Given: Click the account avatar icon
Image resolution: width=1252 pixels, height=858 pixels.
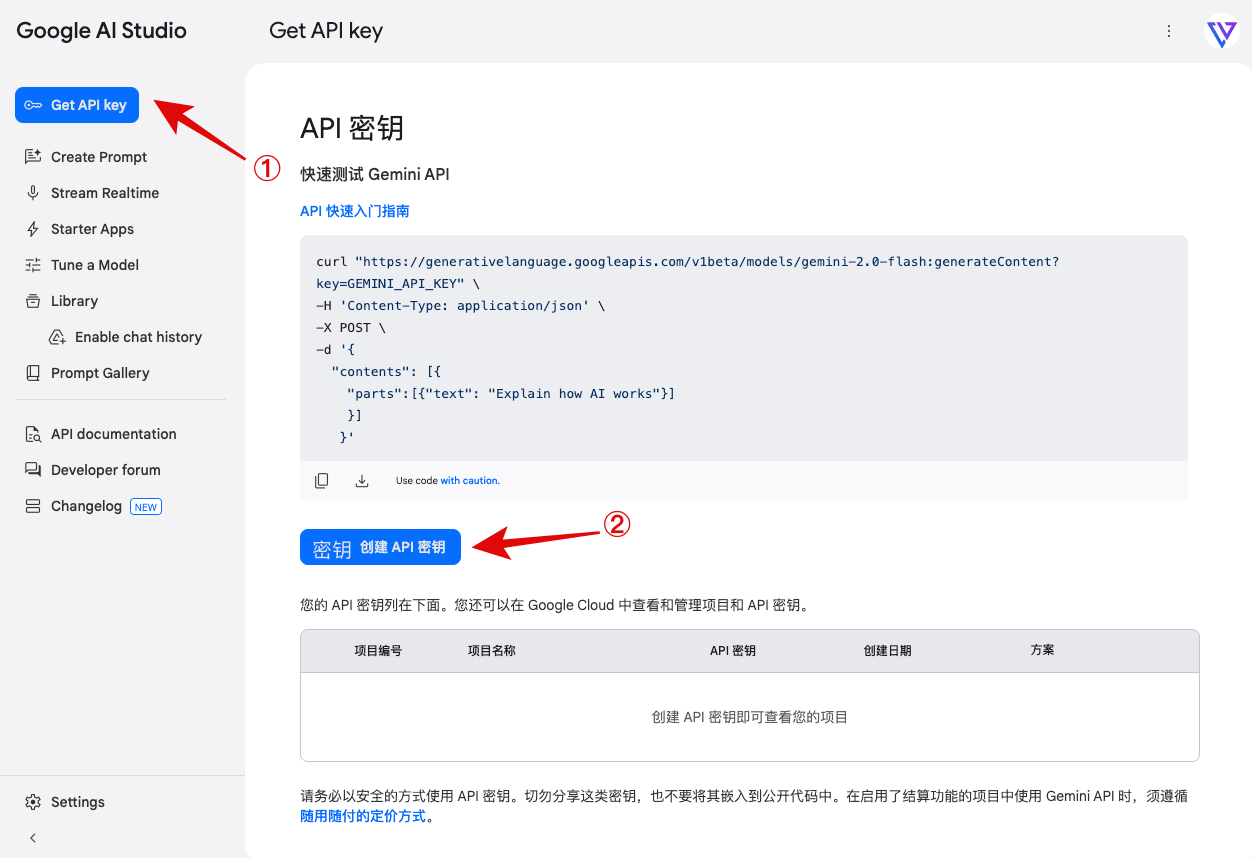Looking at the screenshot, I should click(1222, 31).
